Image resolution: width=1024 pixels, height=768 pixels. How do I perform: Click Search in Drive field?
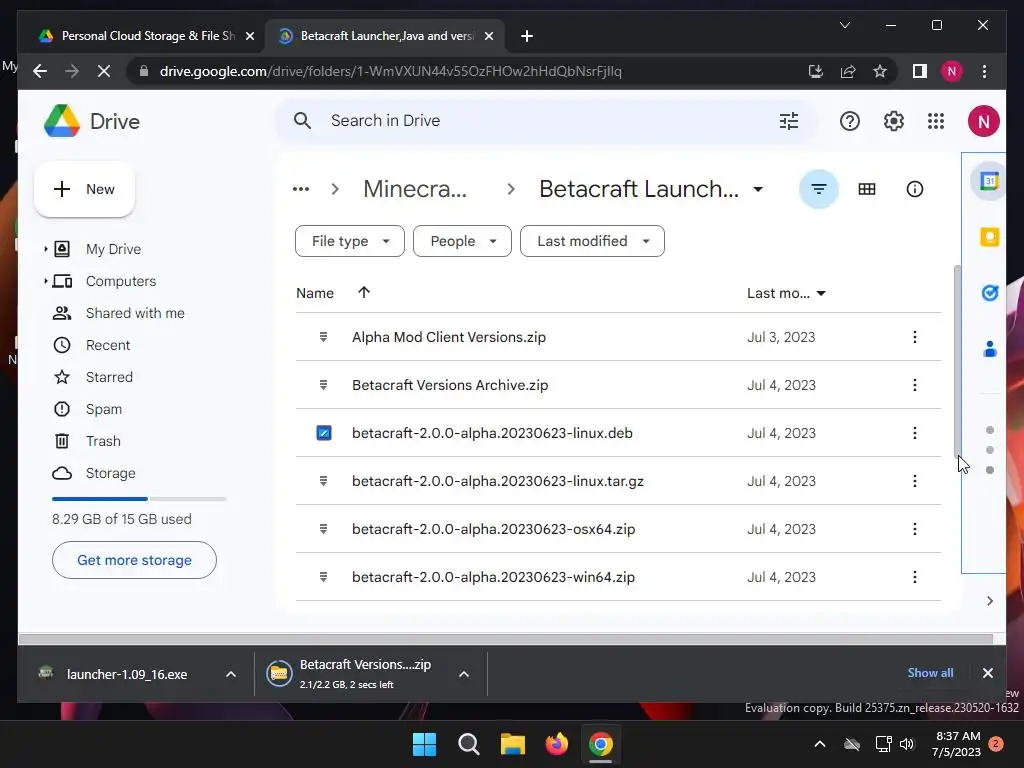coord(546,121)
